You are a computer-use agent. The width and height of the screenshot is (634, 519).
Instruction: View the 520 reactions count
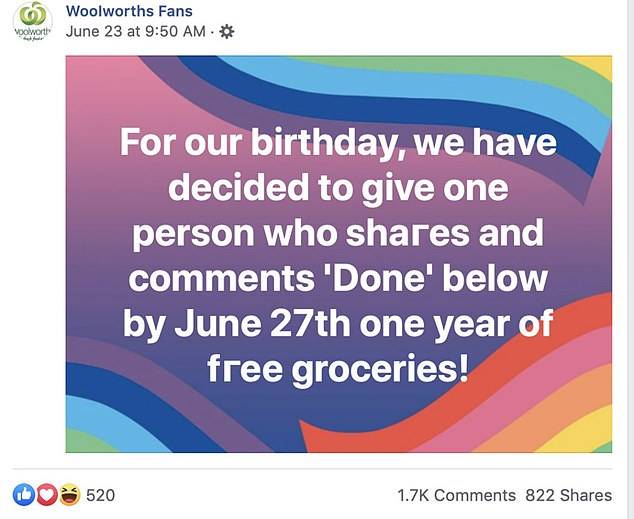point(101,495)
